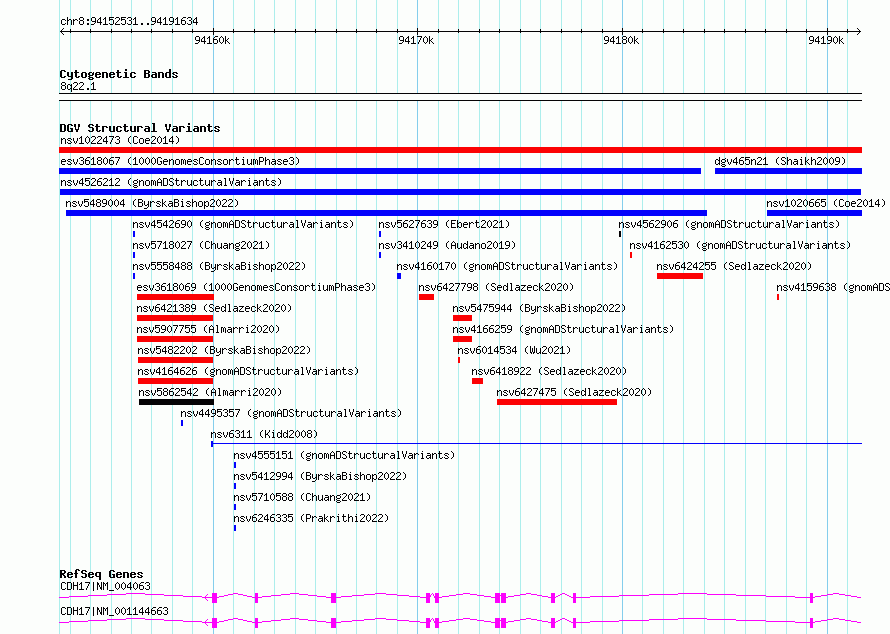
Task: Click nsv6427475 (Sedlazeck2020) label
Action: pos(574,392)
